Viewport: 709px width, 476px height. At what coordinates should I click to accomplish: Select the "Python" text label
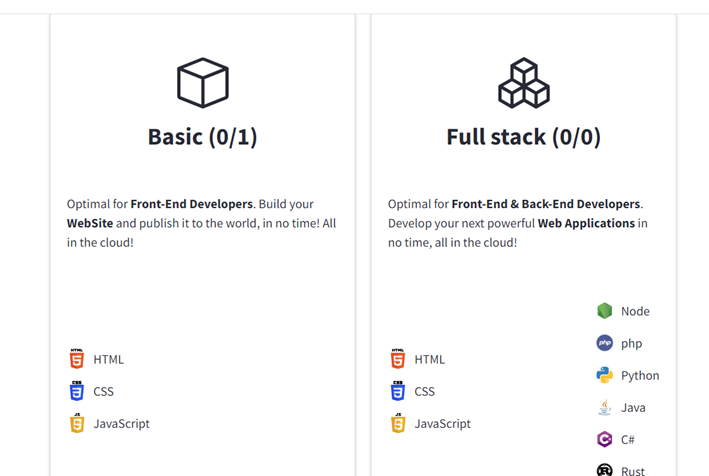click(640, 376)
